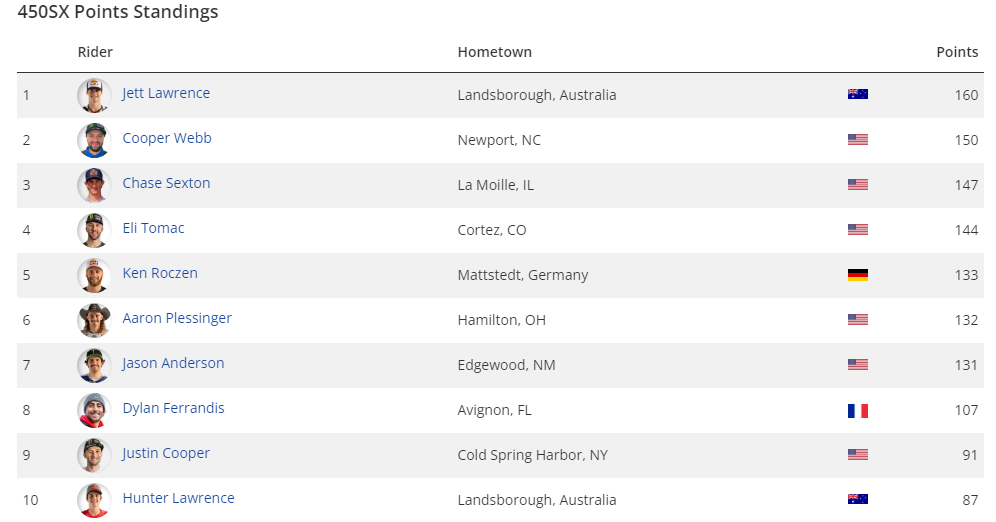Click the US flag in Eli Tomac's row
996x522 pixels.
click(857, 230)
